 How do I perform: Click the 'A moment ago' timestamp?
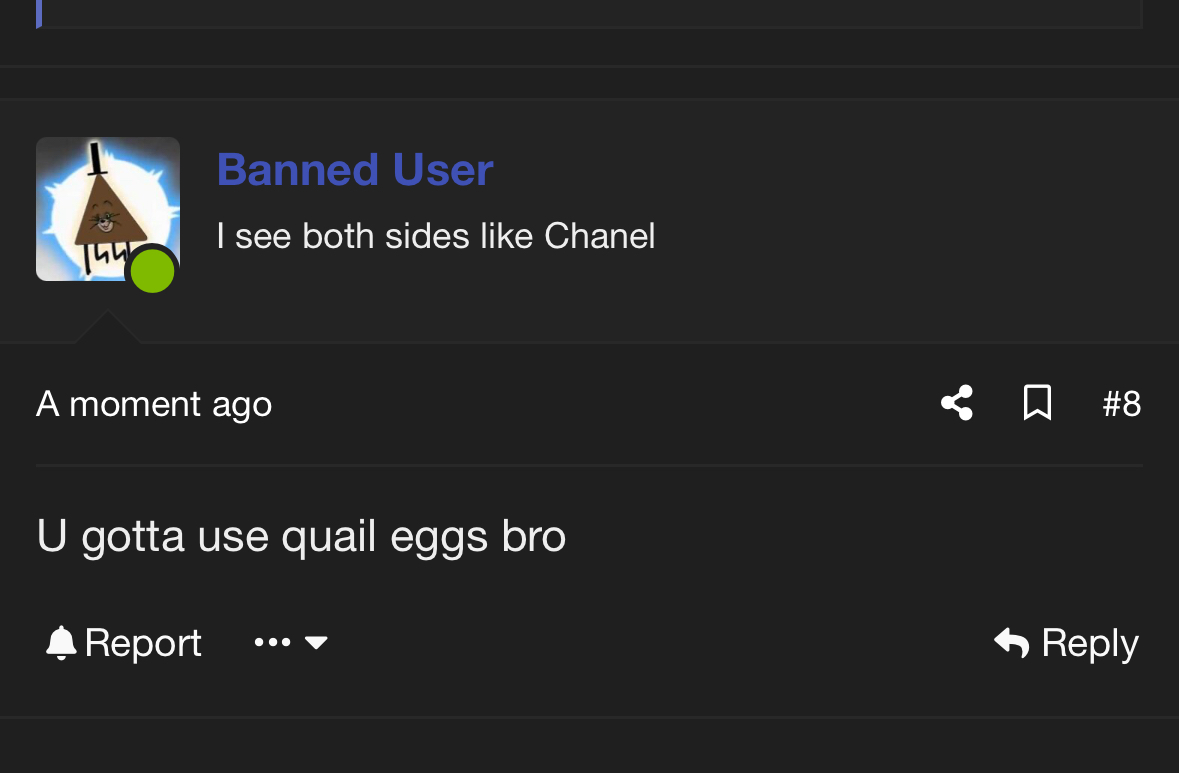click(x=154, y=404)
